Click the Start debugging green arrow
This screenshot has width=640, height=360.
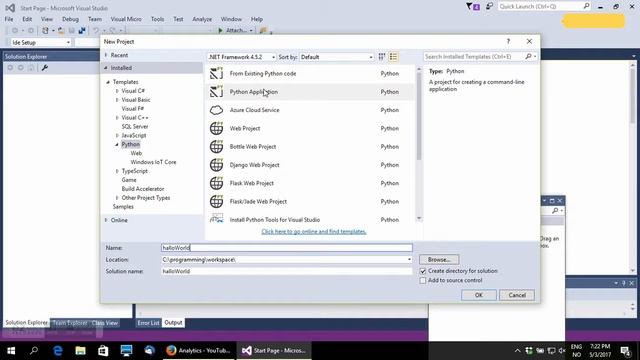click(220, 30)
